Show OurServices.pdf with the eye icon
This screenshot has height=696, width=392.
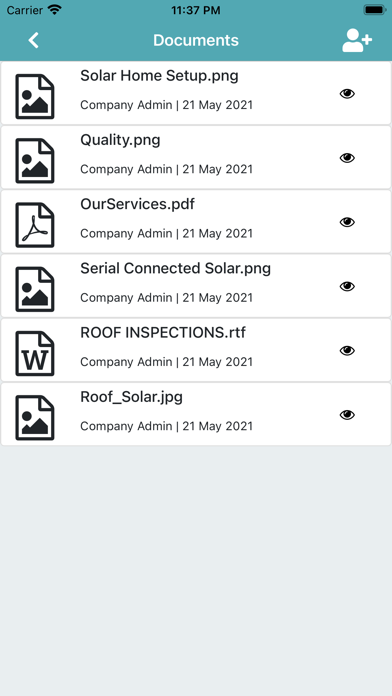coord(347,222)
